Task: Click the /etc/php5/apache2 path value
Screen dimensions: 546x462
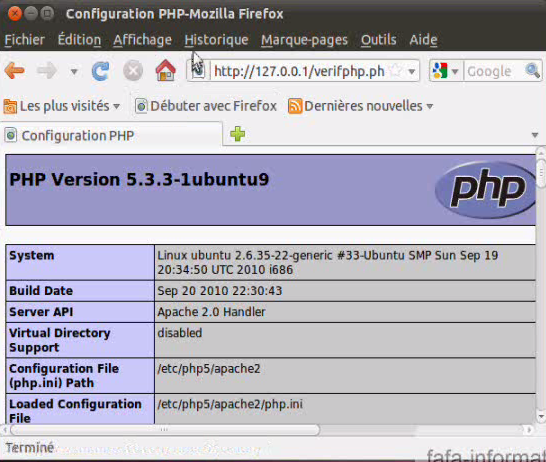Action: click(209, 369)
